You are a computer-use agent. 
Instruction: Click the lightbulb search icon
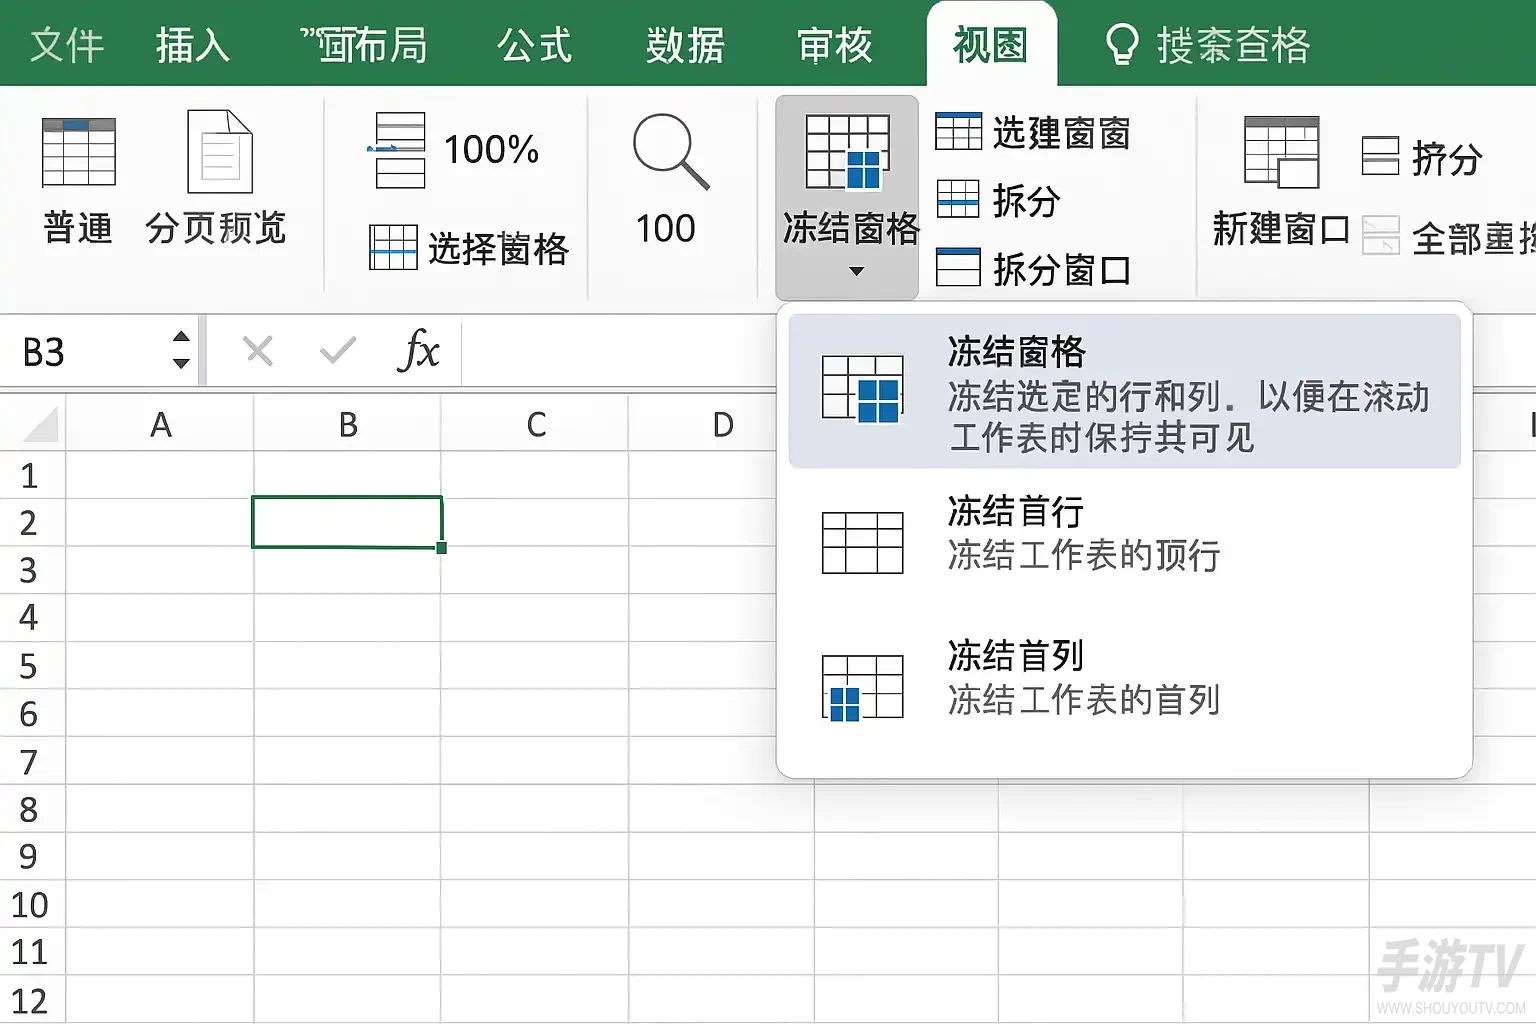point(1121,45)
